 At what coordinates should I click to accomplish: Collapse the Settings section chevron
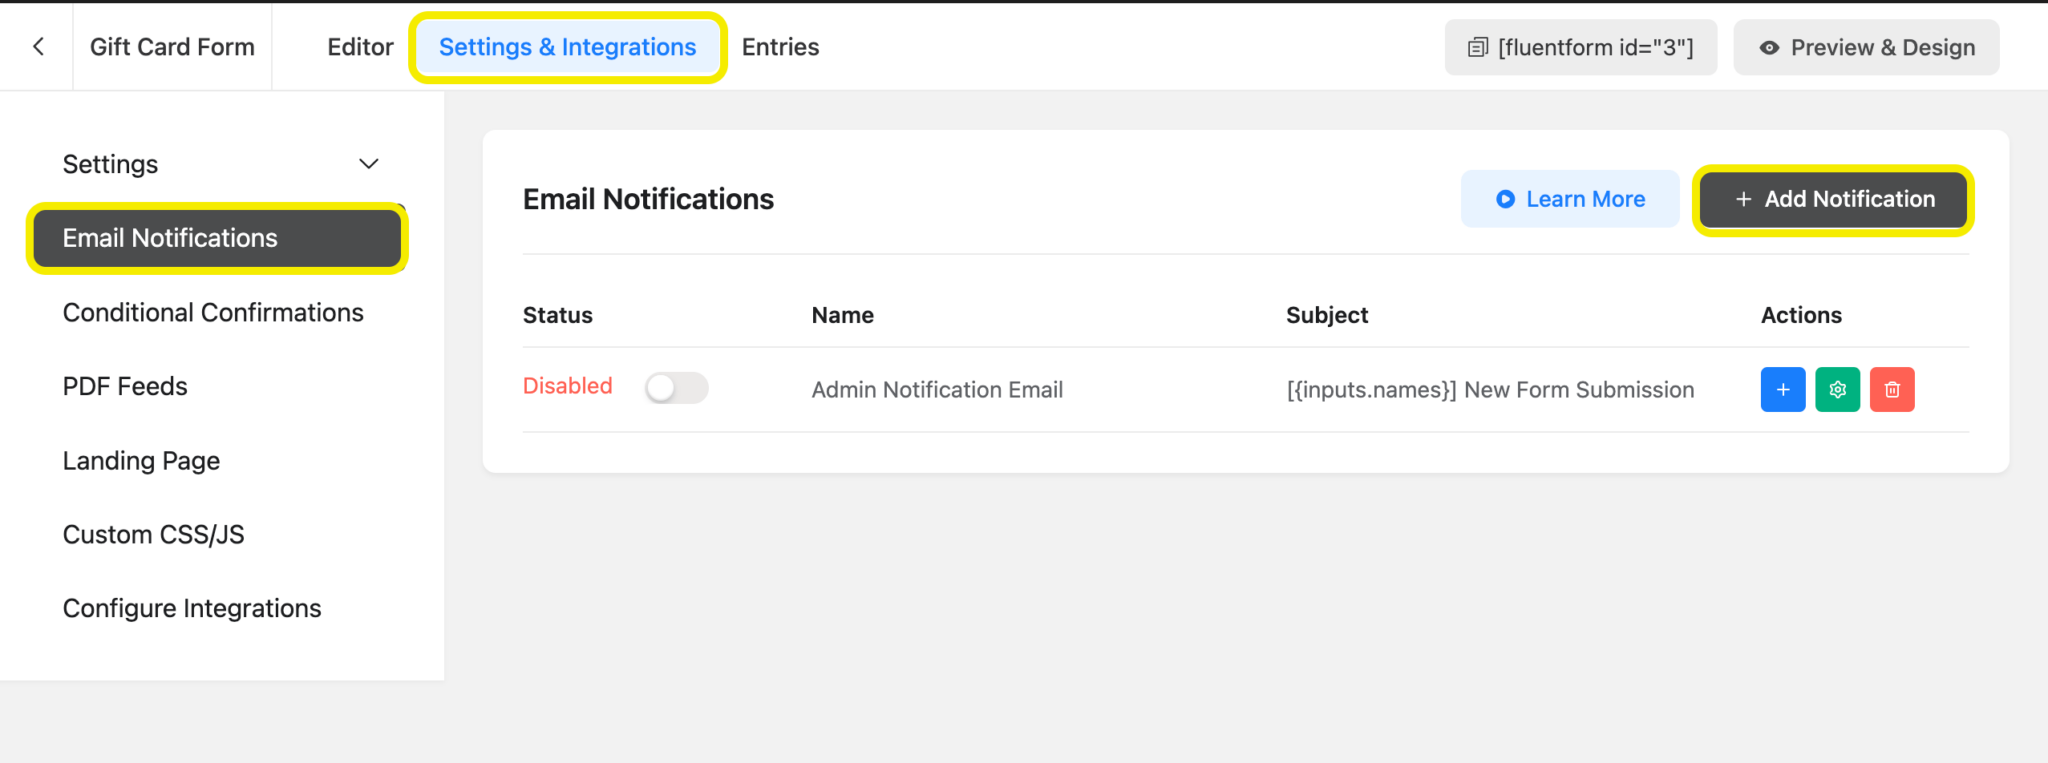[x=367, y=163]
